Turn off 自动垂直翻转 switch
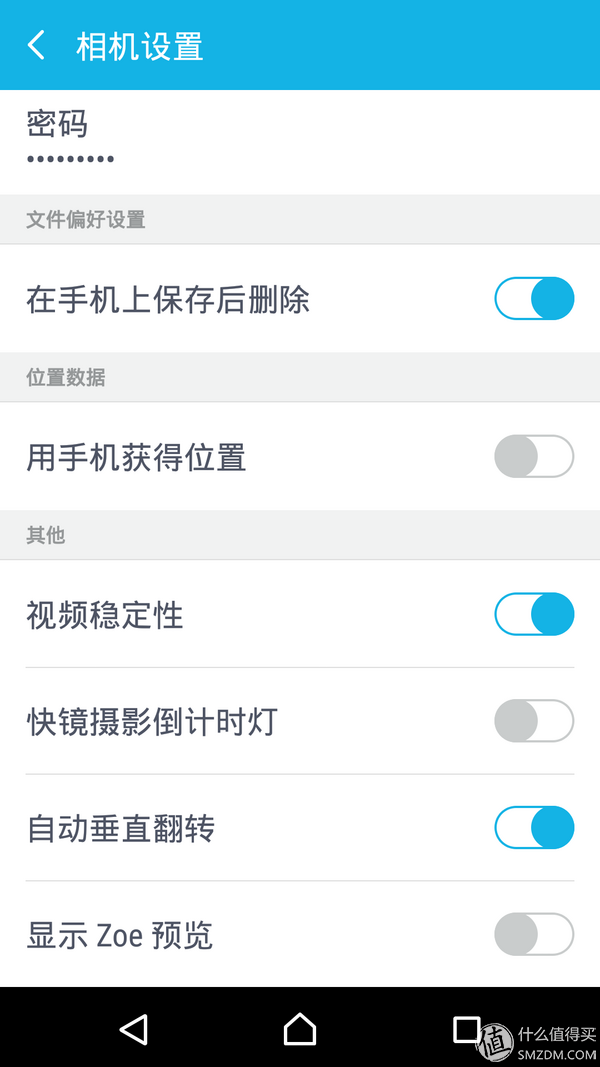This screenshot has height=1067, width=600. pos(534,828)
